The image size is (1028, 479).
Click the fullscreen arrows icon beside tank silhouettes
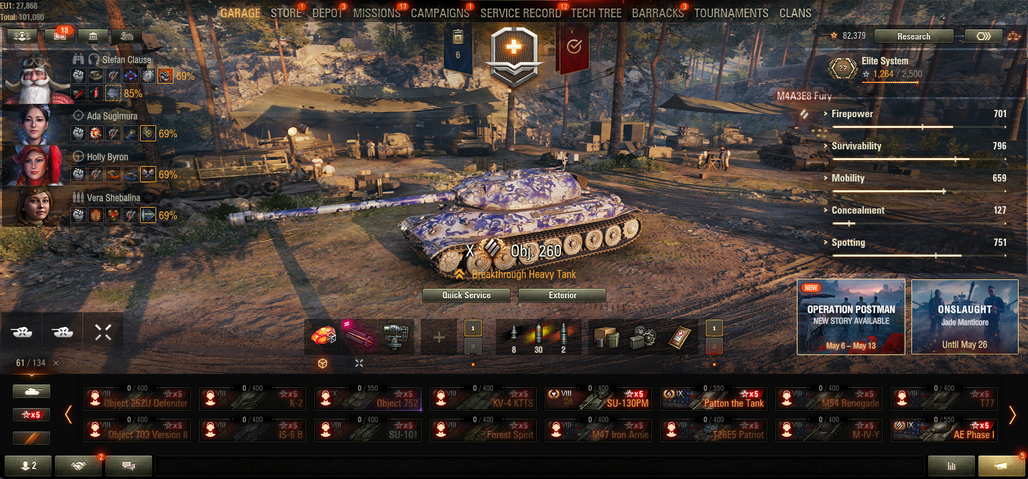(103, 332)
